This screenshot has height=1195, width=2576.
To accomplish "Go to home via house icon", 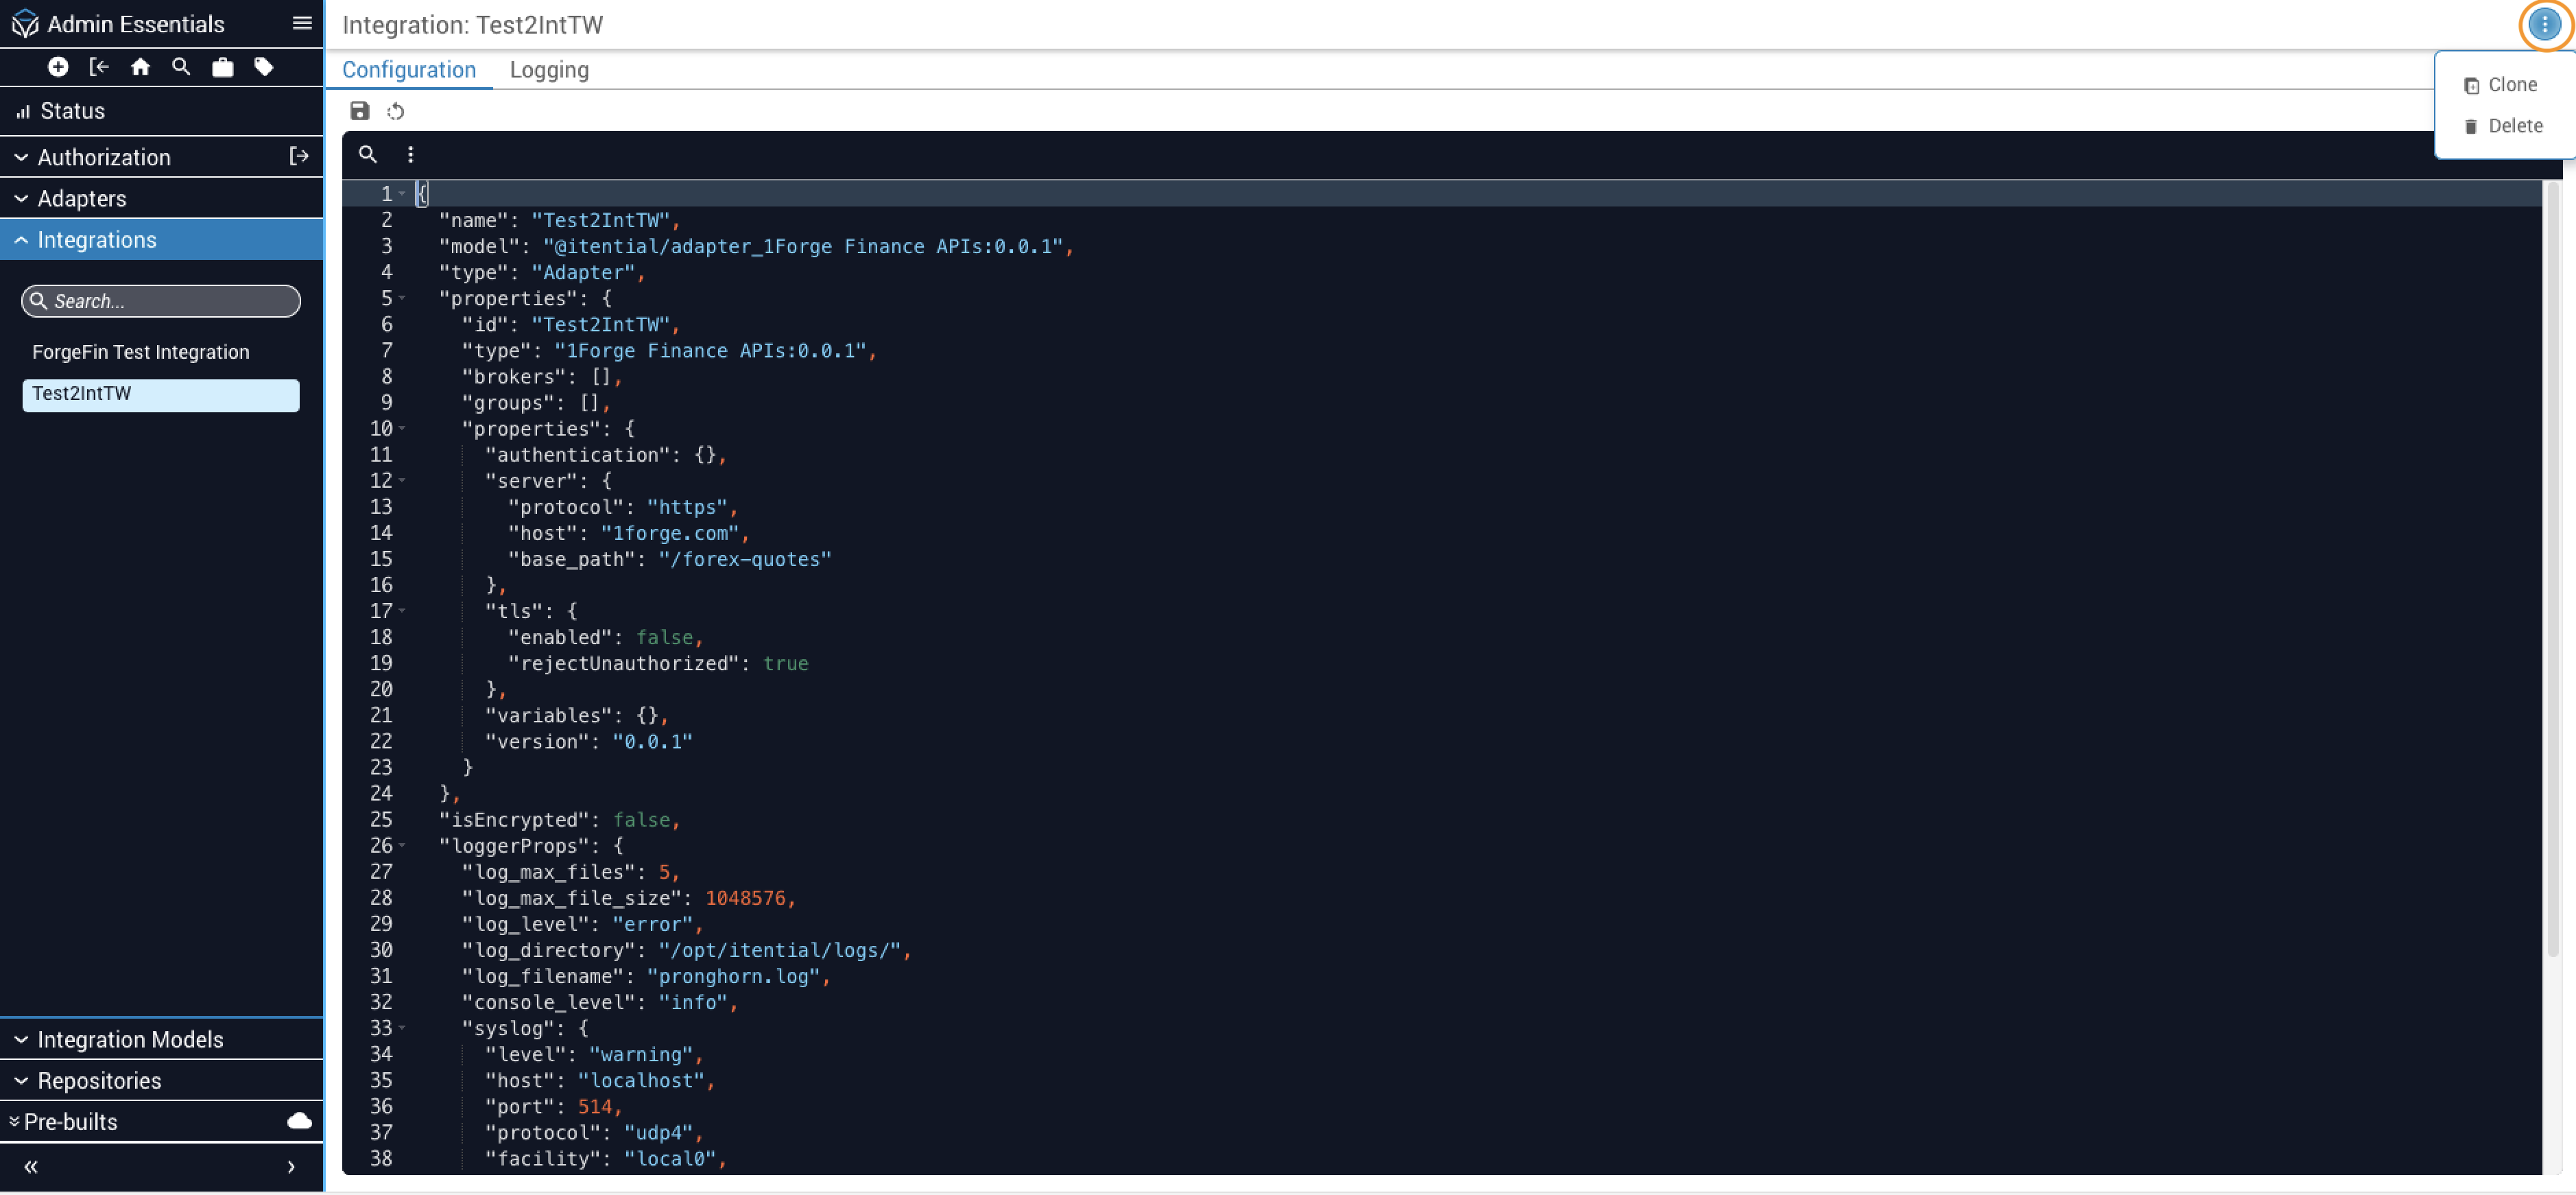I will click(x=140, y=67).
